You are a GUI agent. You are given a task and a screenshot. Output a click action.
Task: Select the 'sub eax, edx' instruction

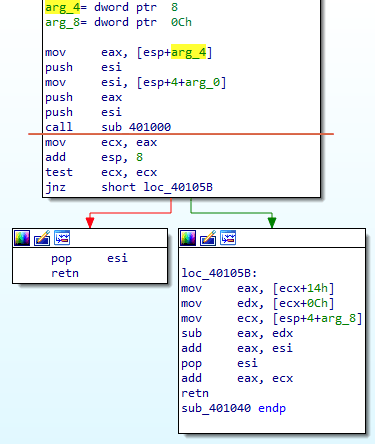click(237, 333)
